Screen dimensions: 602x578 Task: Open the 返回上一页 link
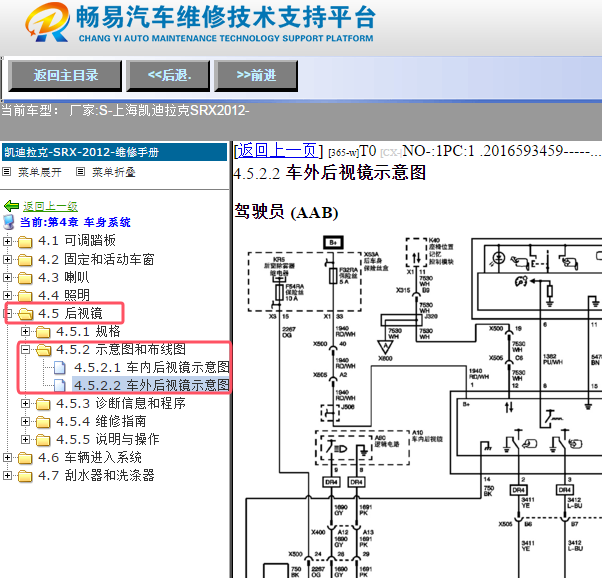[276, 151]
